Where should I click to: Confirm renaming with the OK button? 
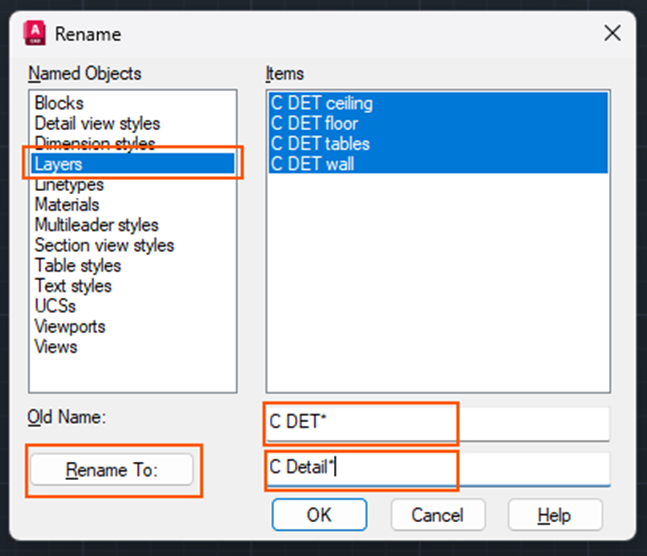pos(317,515)
